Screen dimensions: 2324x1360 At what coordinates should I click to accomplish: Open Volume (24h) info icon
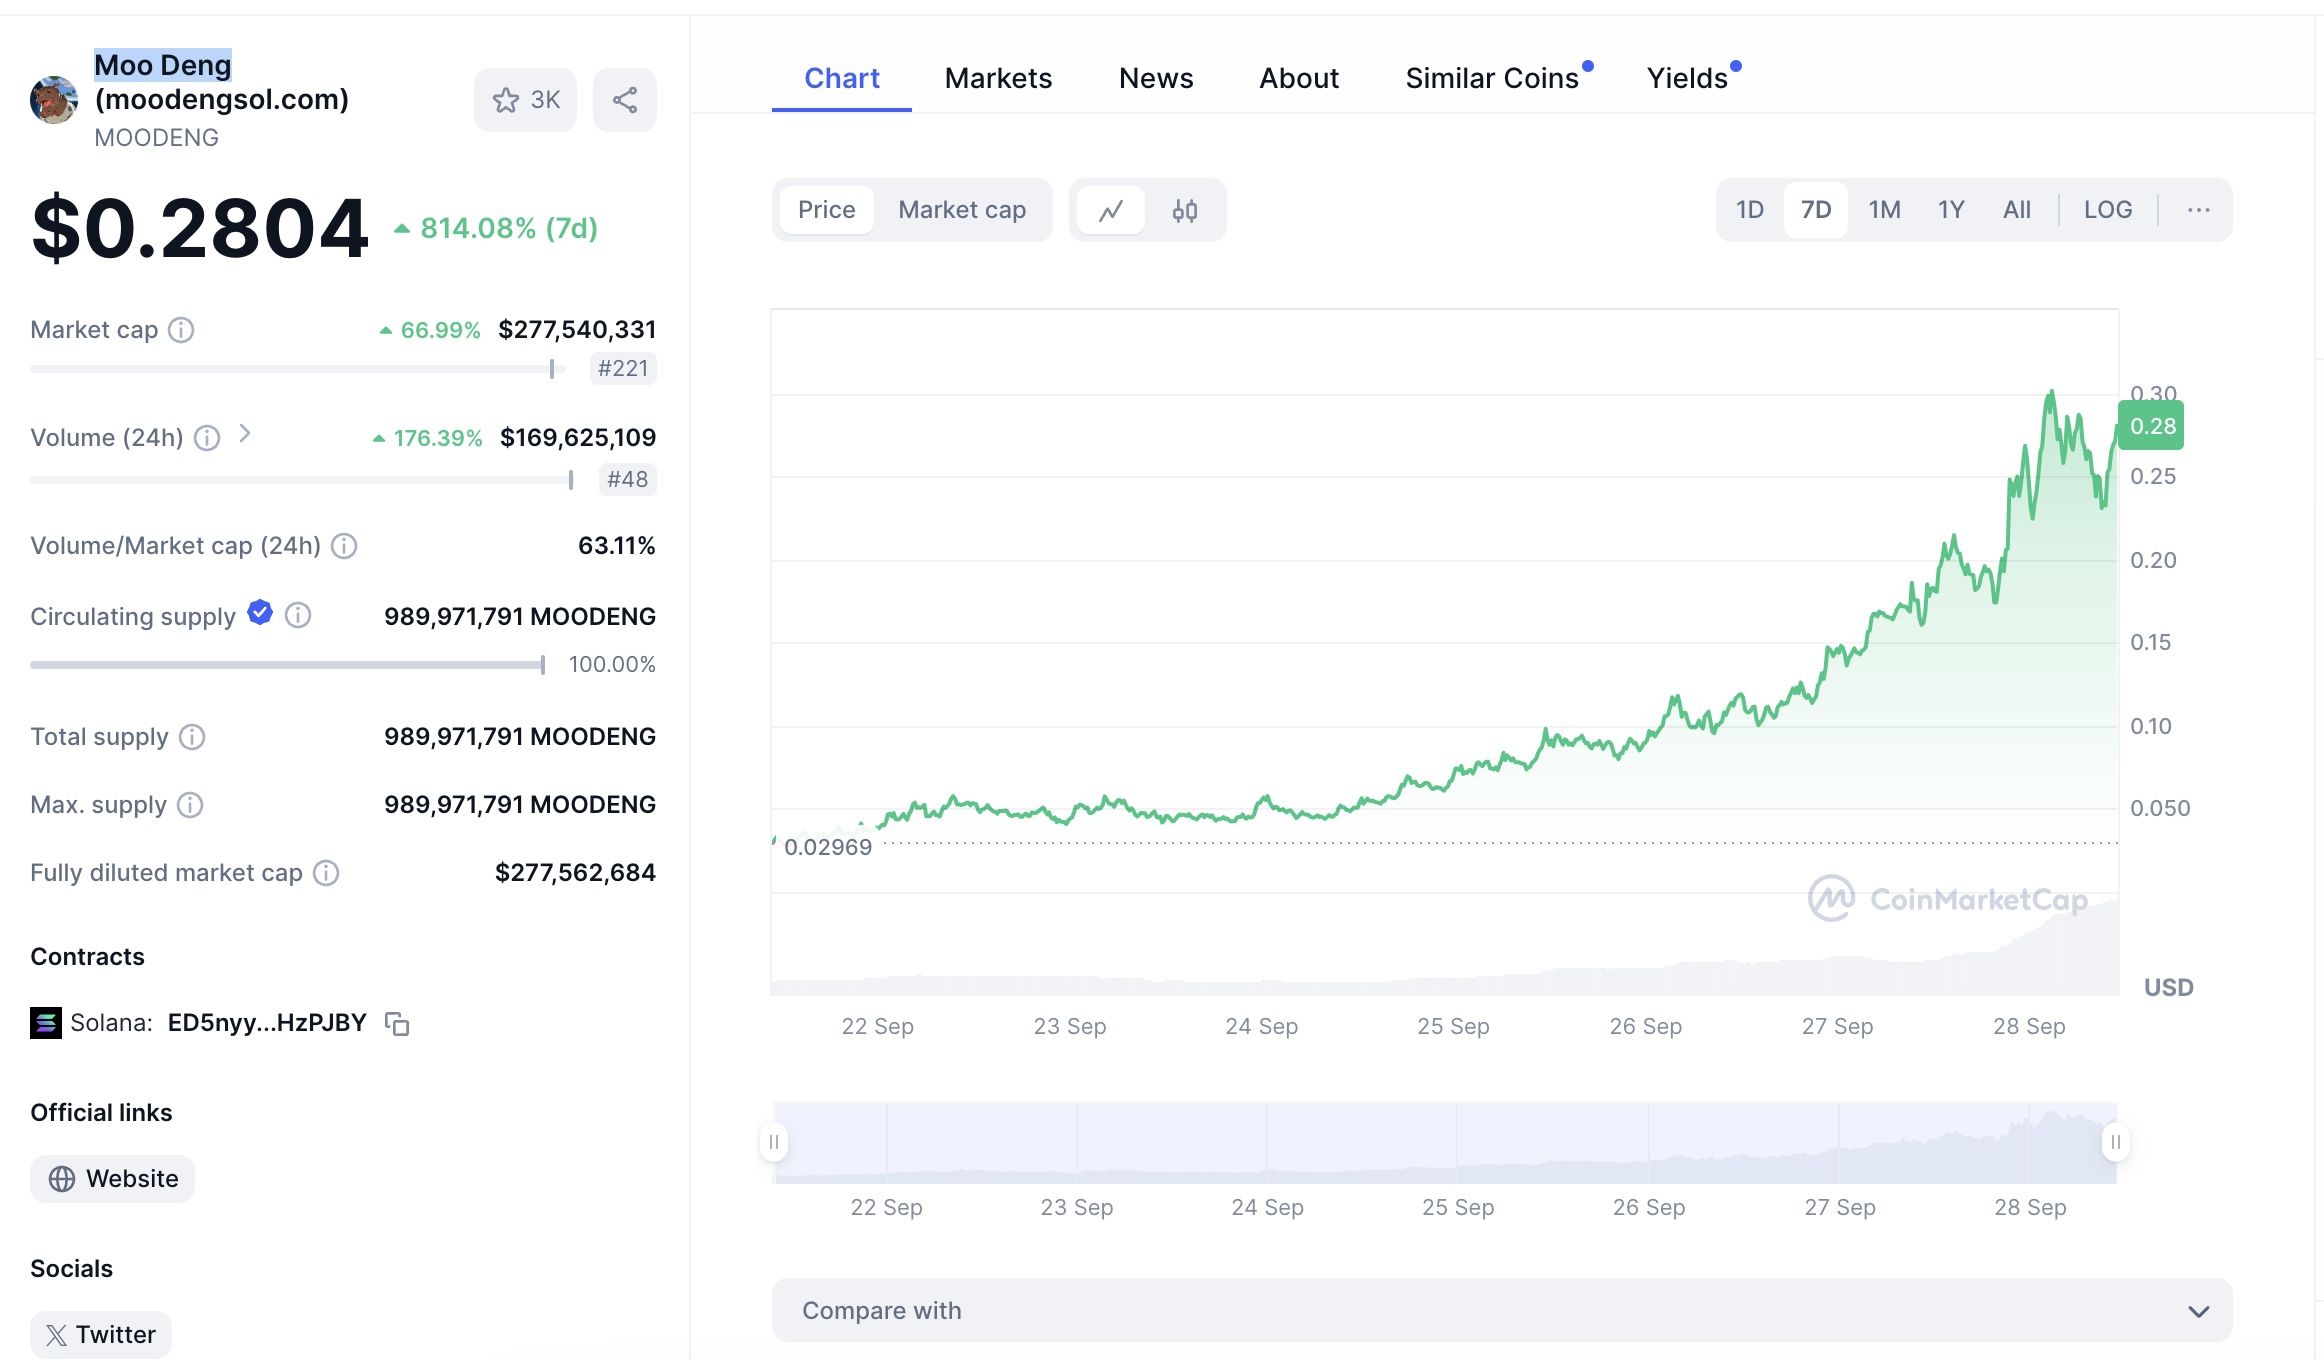pos(207,438)
